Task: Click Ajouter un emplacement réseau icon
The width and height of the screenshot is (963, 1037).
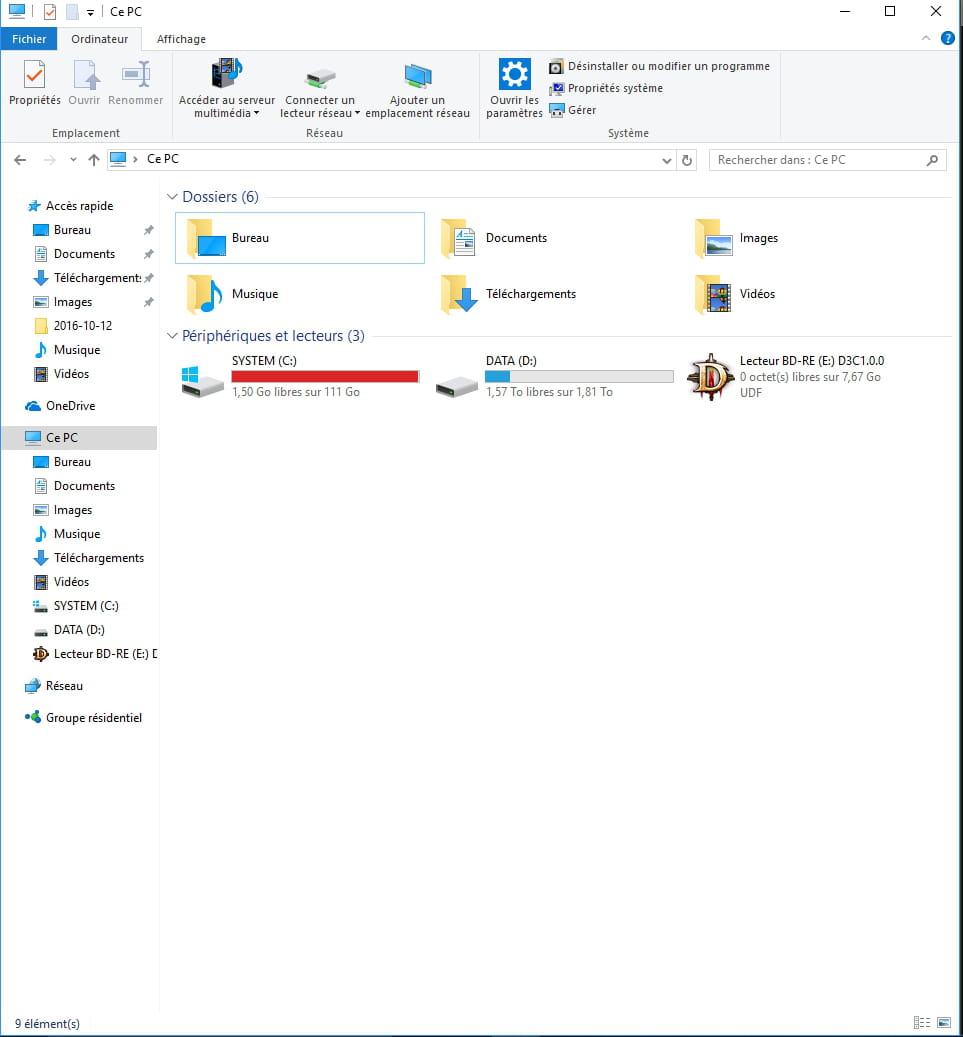Action: click(417, 76)
